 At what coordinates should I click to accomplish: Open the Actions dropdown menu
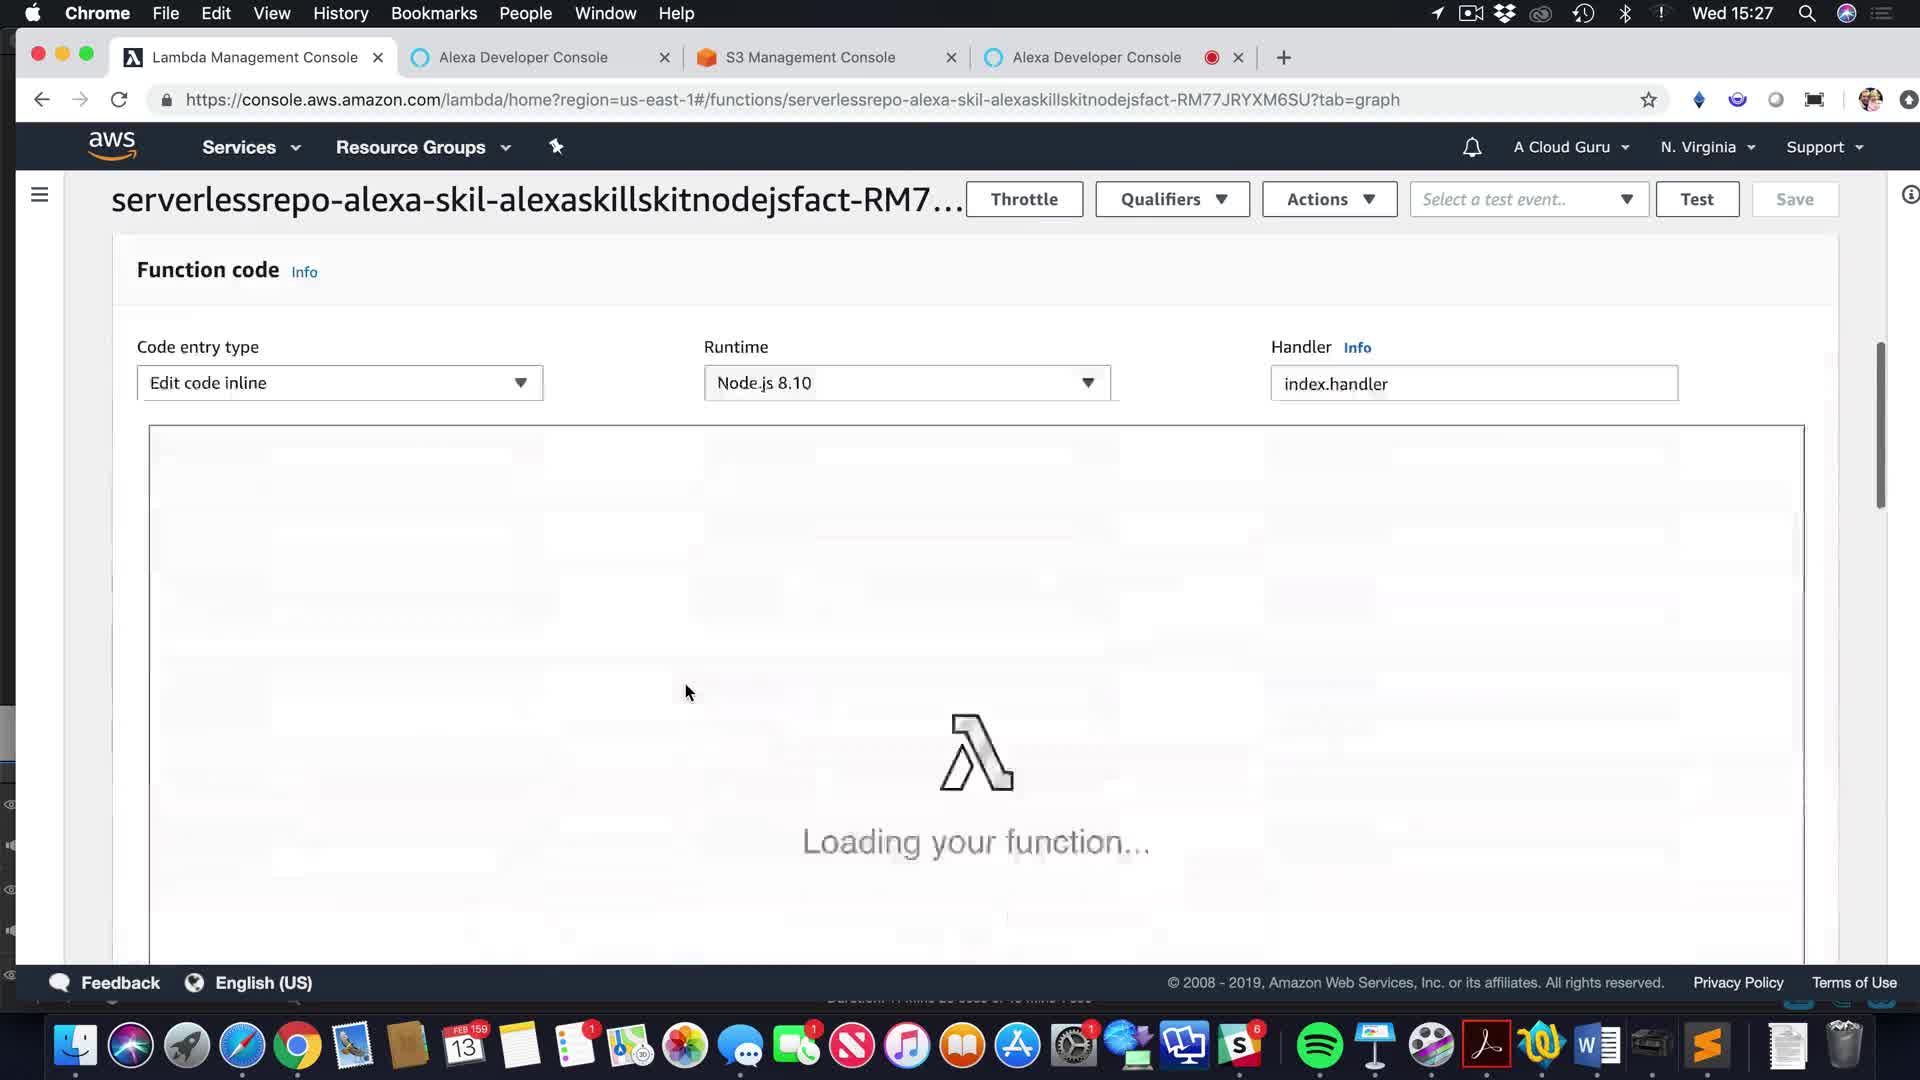point(1329,199)
